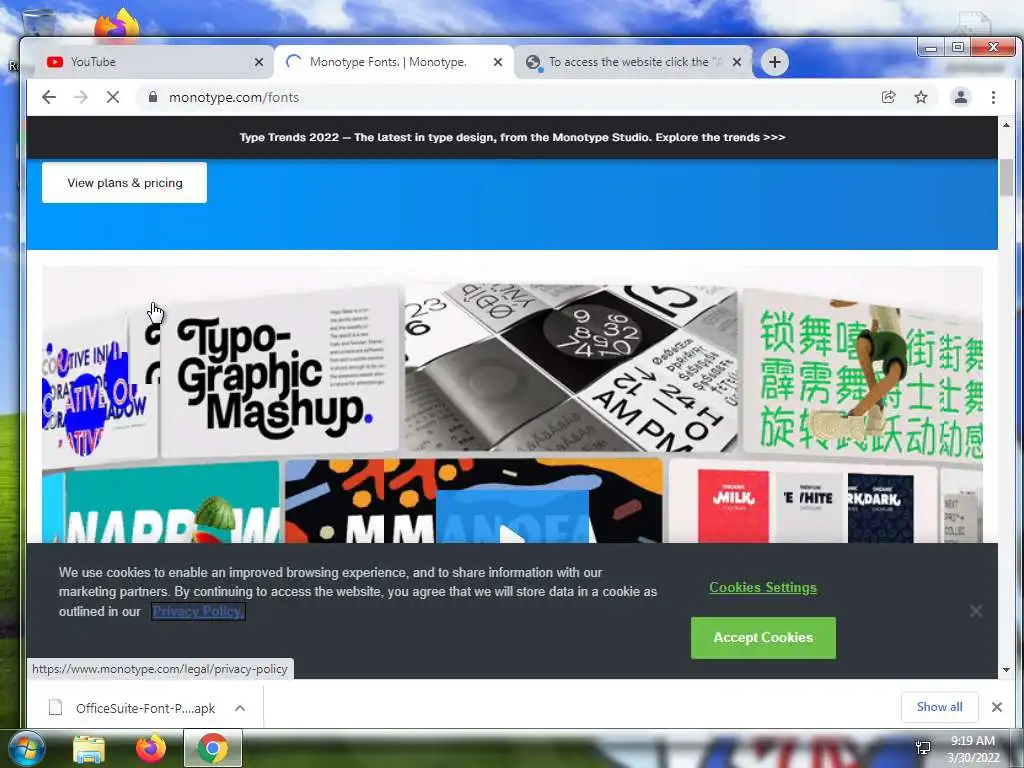Click the numbers and AM PM image
The height and width of the screenshot is (768, 1024).
[x=571, y=368]
